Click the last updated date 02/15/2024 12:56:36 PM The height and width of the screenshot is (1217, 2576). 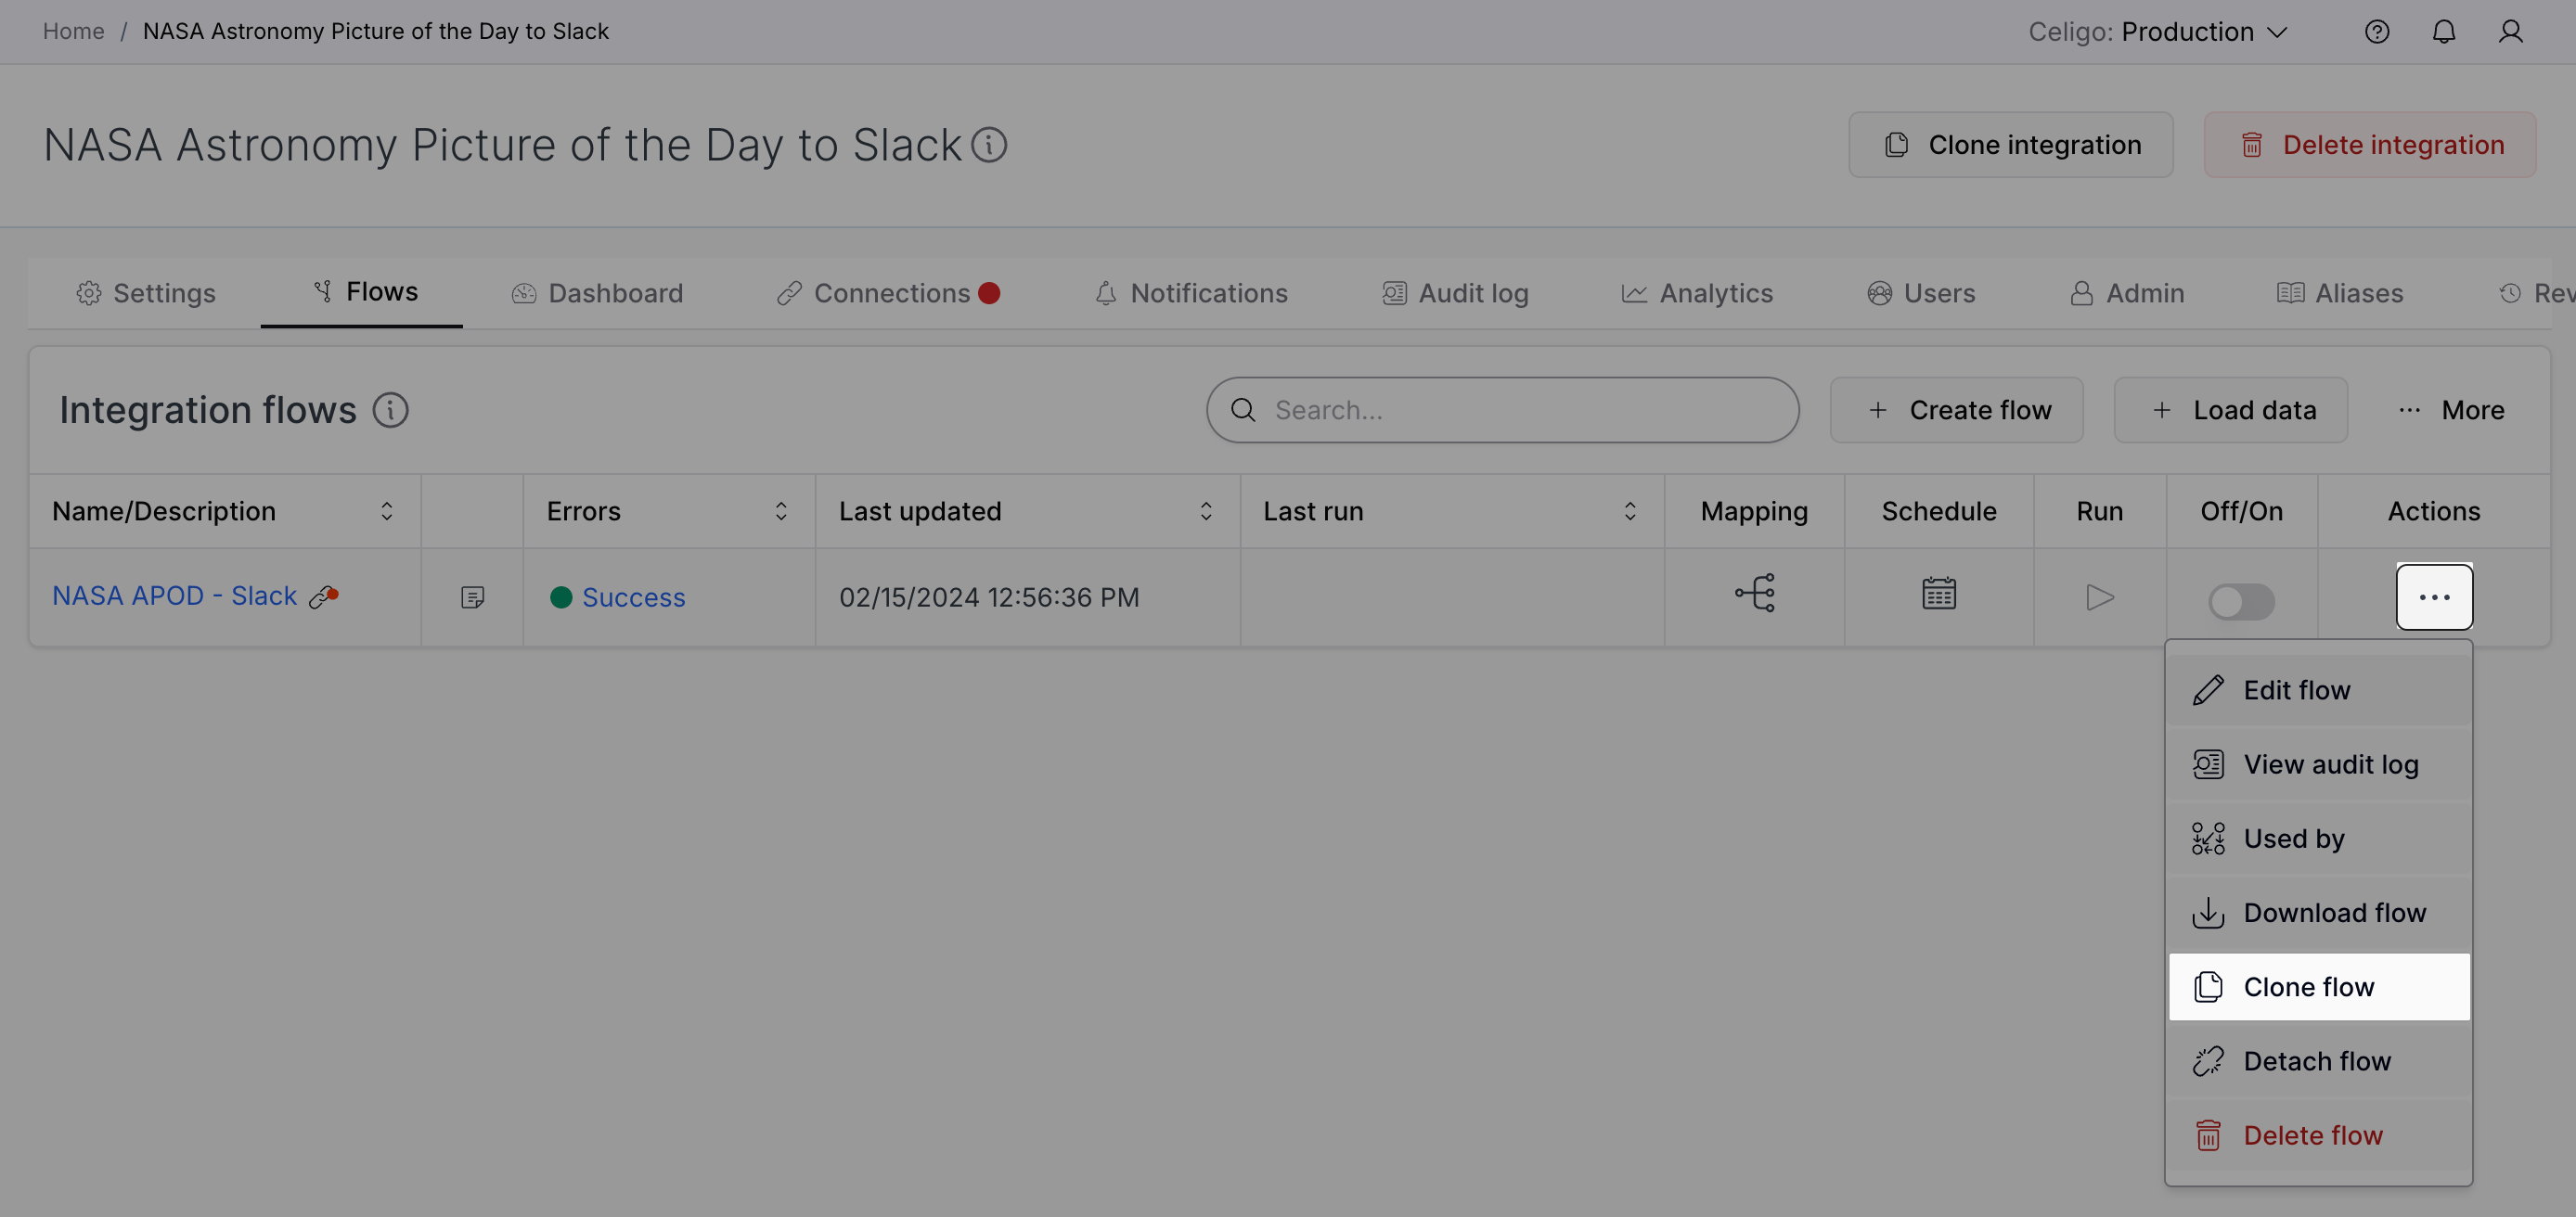point(989,597)
